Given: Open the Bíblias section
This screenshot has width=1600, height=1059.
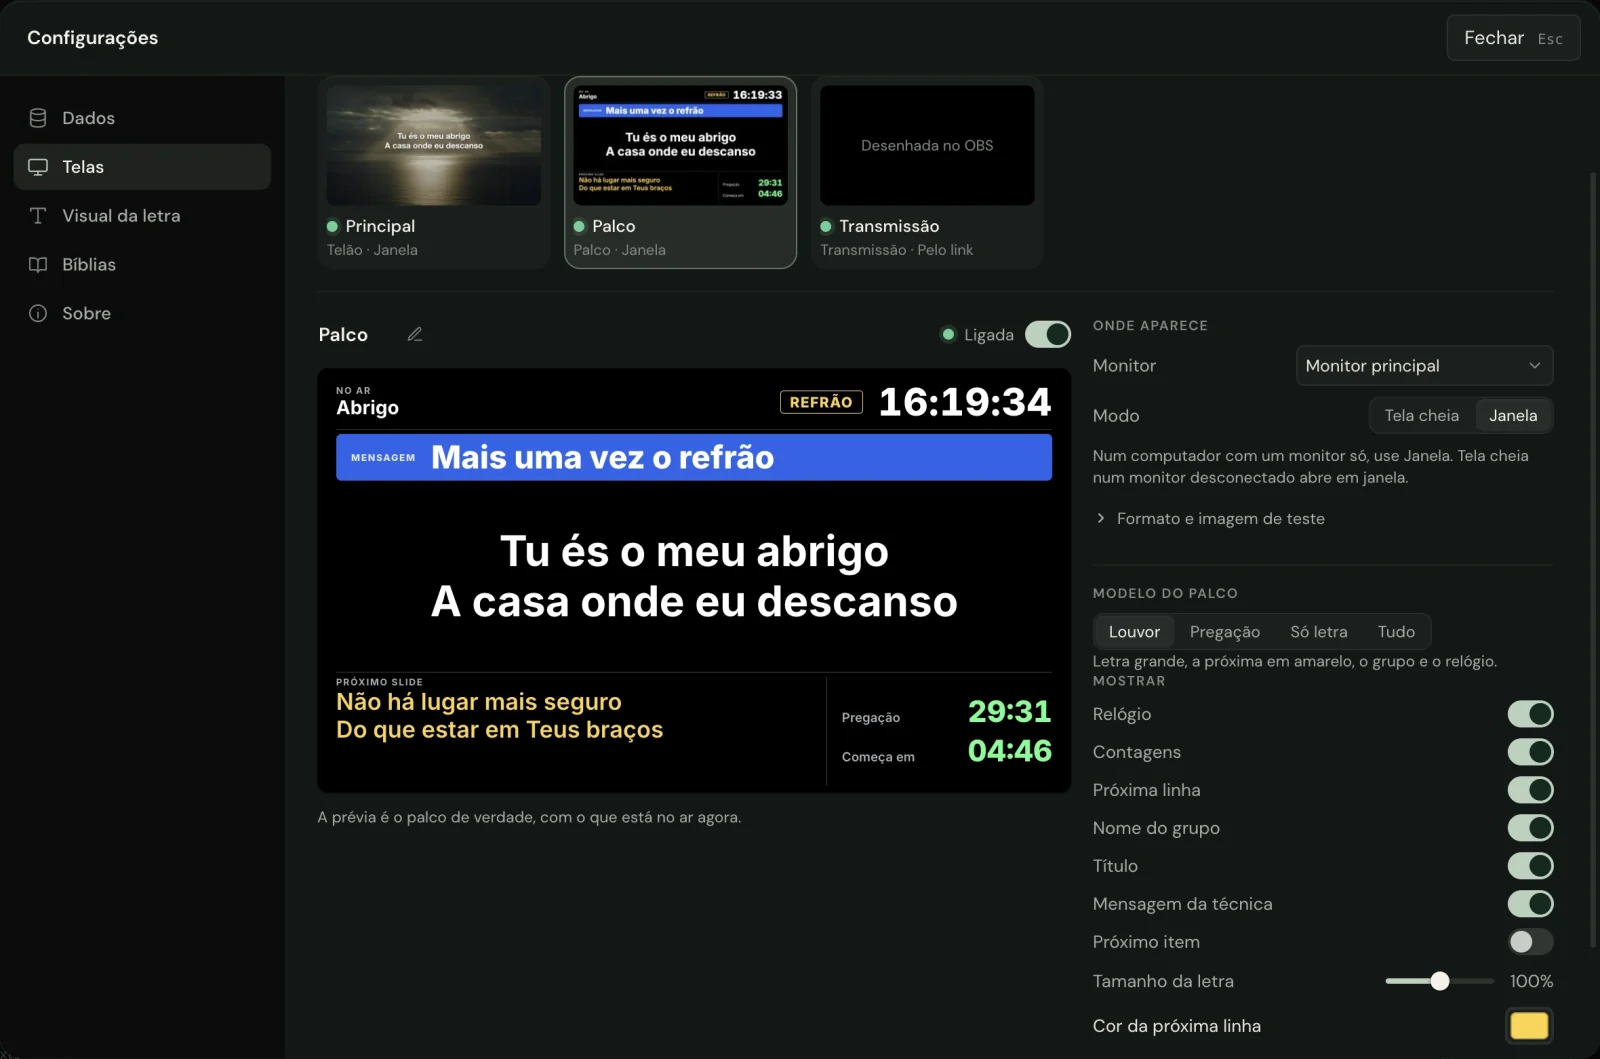Looking at the screenshot, I should pos(142,265).
